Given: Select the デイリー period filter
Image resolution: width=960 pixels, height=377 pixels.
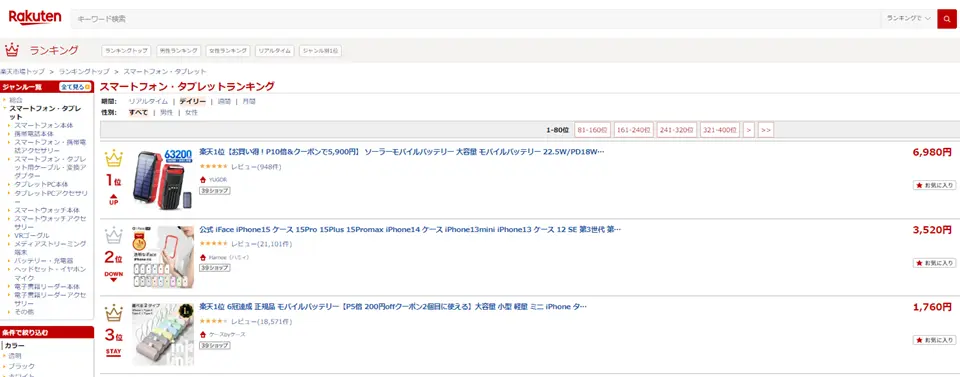Looking at the screenshot, I should pyautogui.click(x=192, y=102).
